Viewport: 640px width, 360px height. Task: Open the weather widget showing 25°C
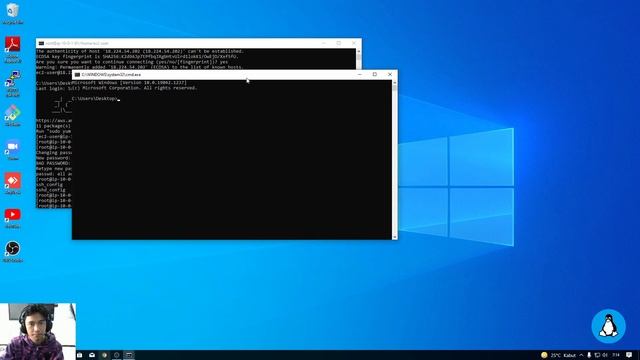pos(558,355)
